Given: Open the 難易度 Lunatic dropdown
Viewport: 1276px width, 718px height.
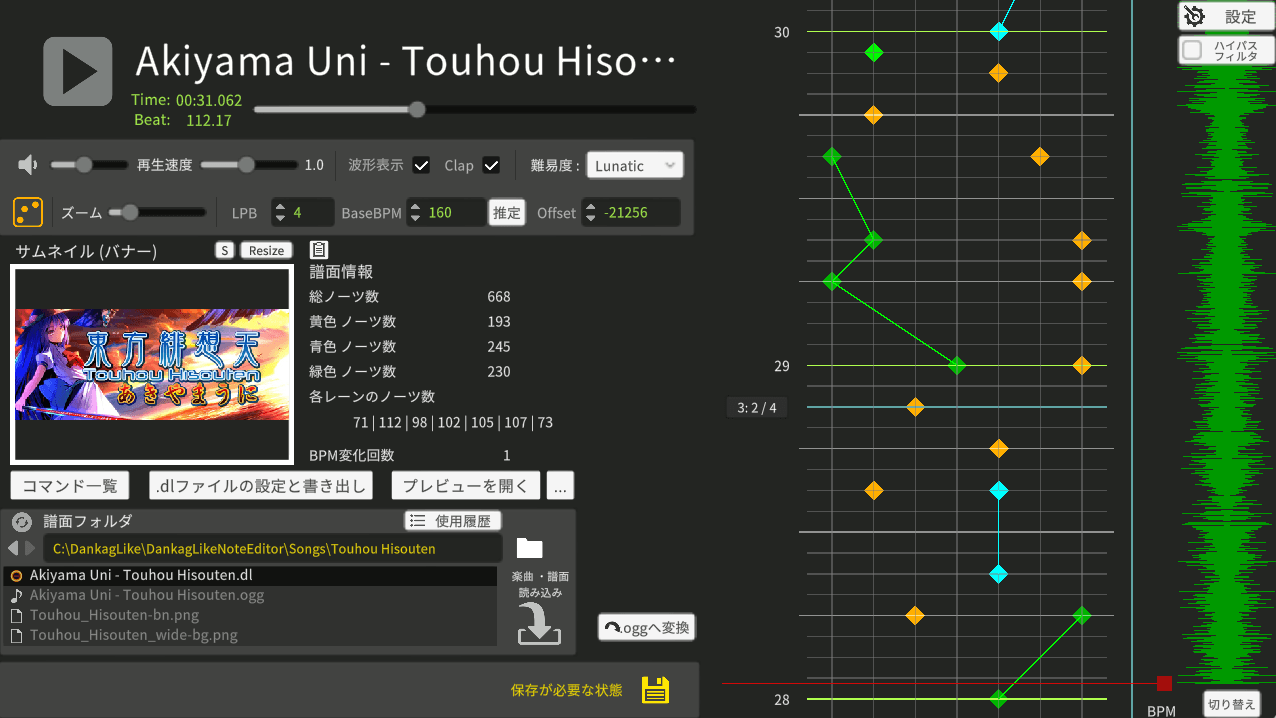Looking at the screenshot, I should (634, 165).
